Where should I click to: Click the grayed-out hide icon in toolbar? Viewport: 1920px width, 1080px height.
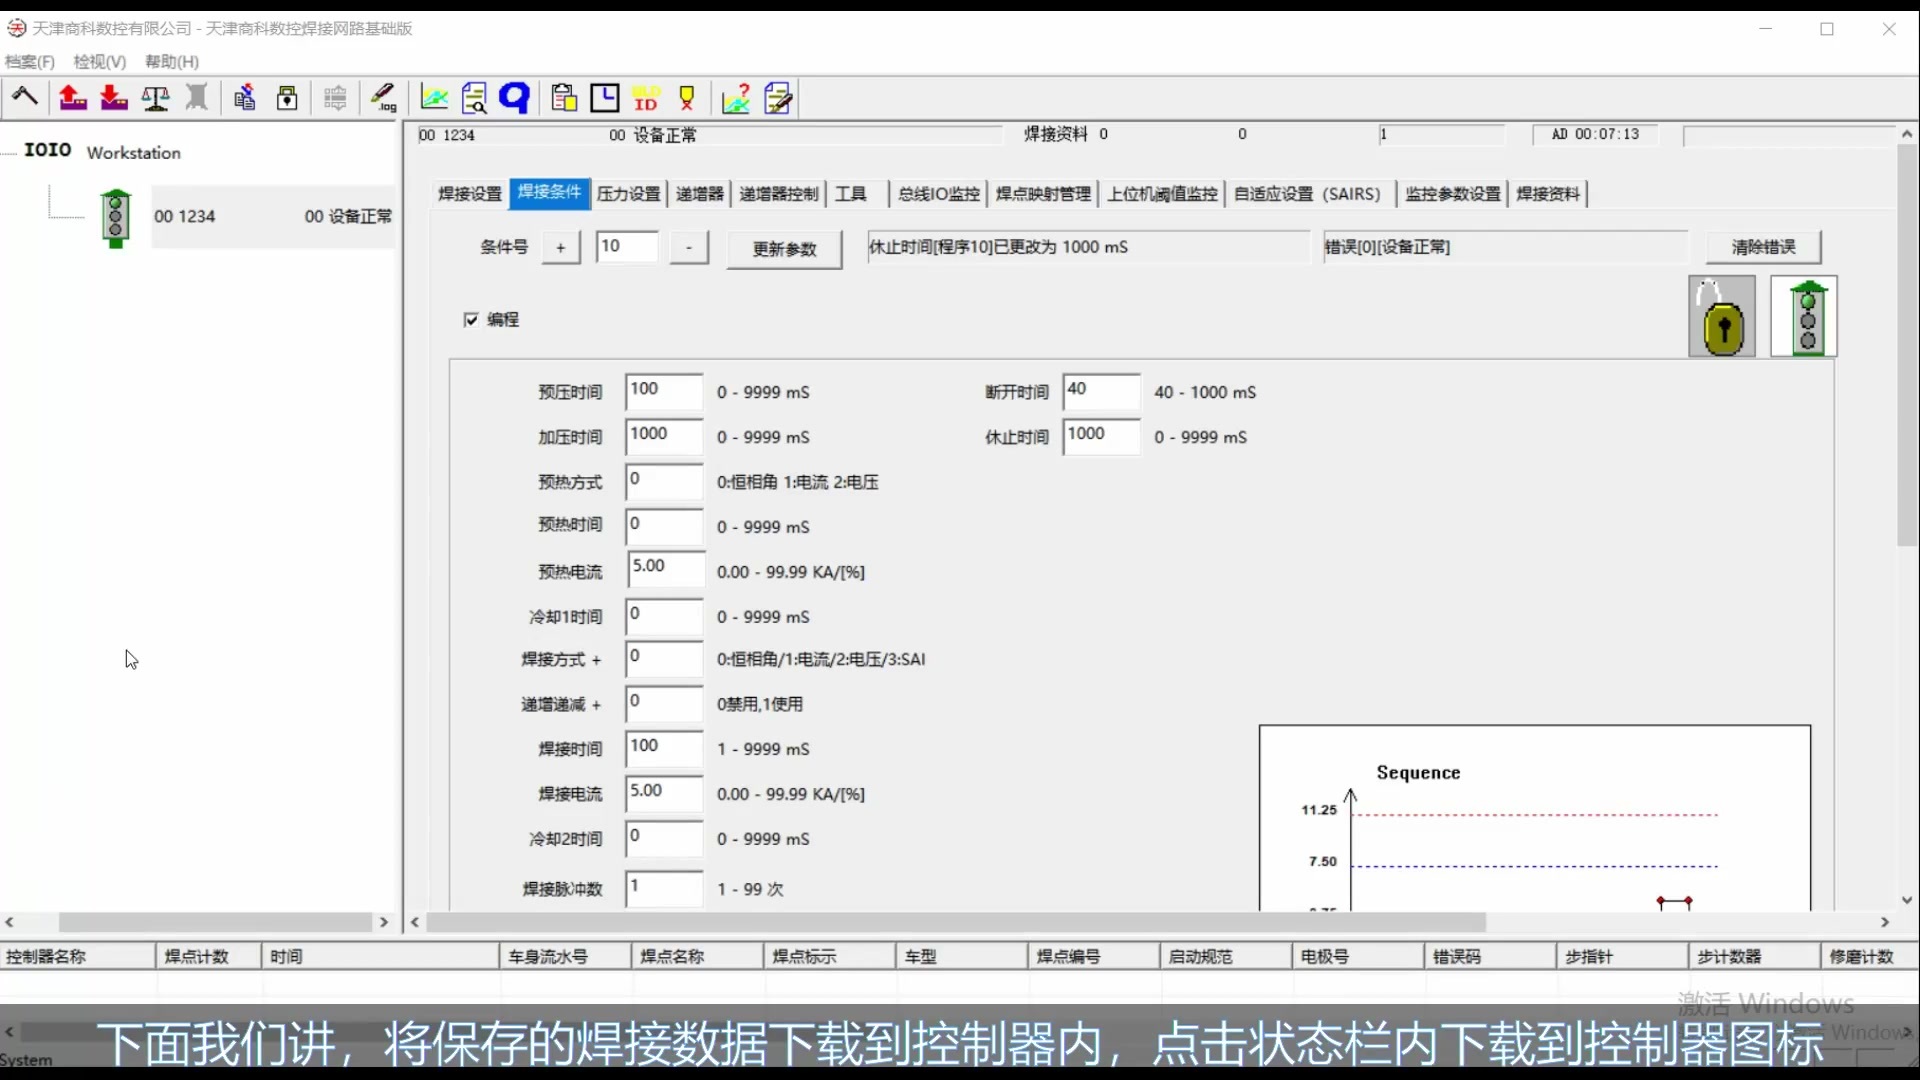tap(197, 97)
